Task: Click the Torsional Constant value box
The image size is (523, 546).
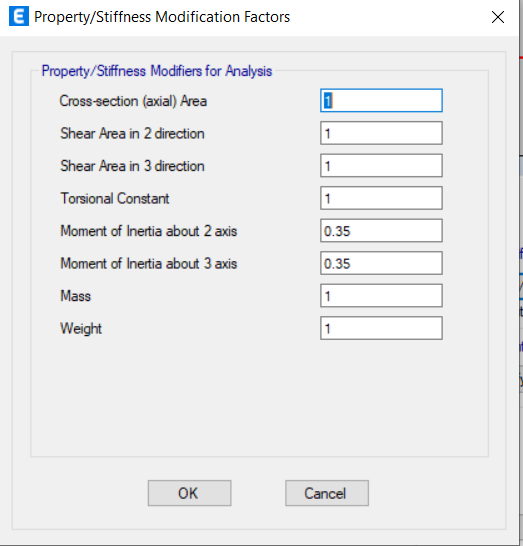Action: (381, 198)
